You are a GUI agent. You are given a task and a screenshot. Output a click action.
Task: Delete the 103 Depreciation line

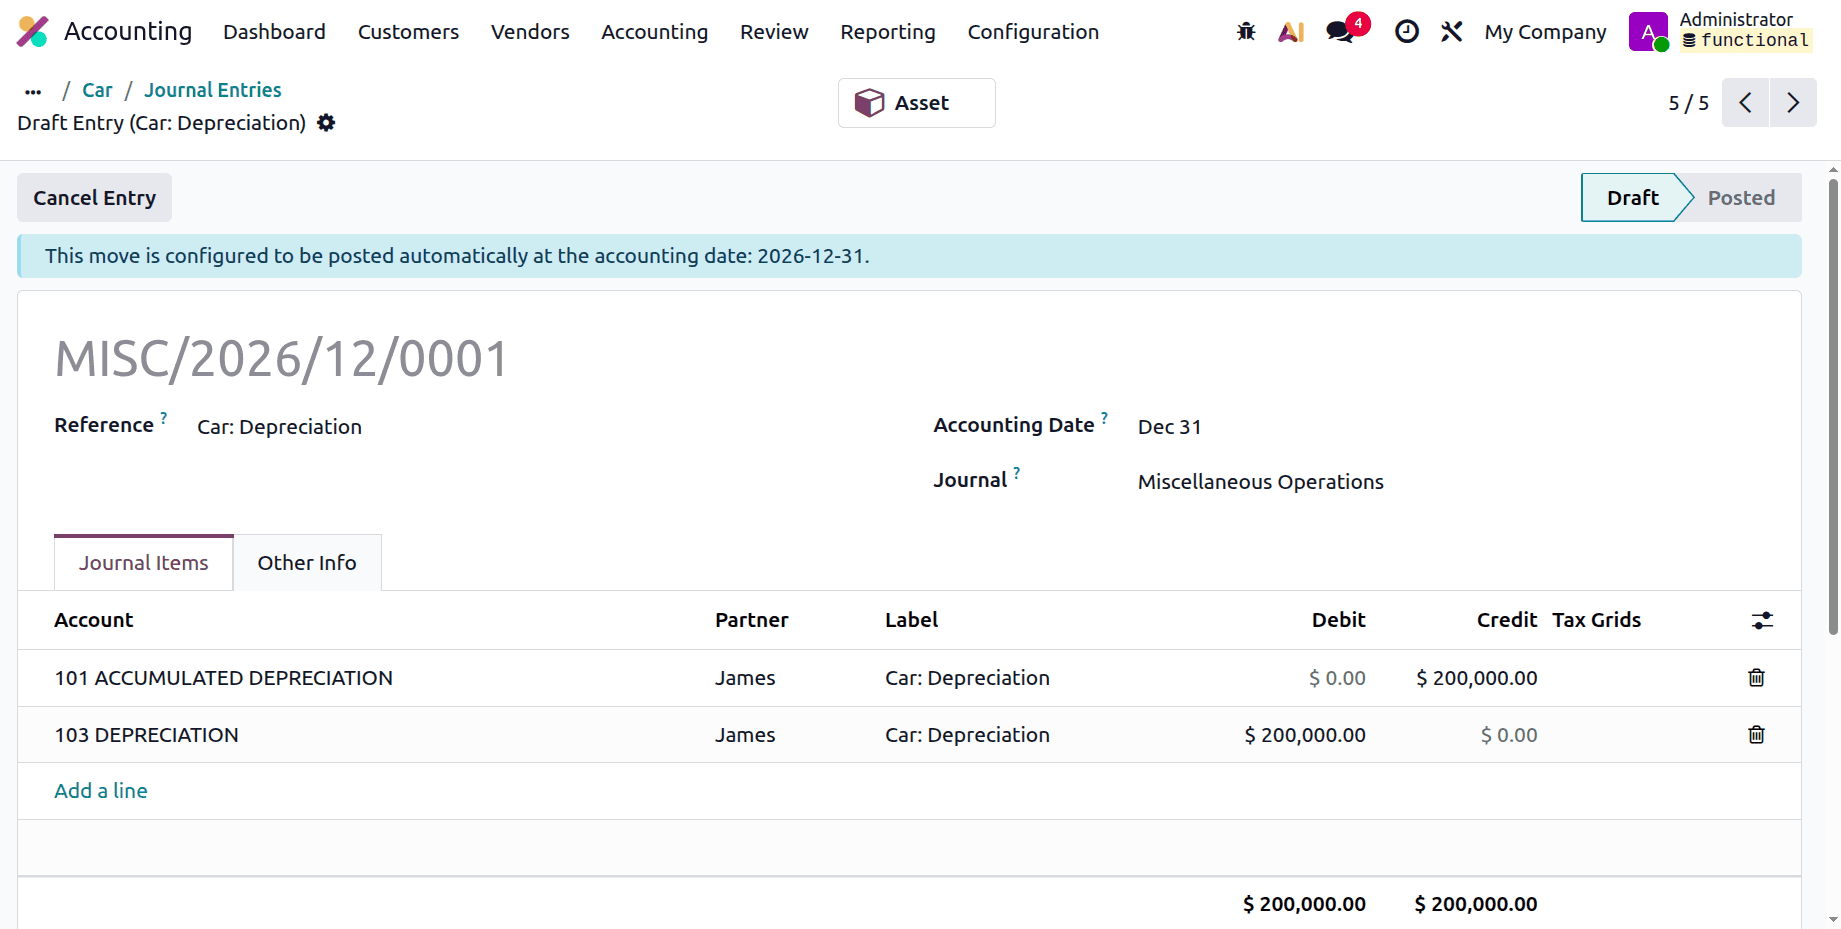coord(1756,735)
